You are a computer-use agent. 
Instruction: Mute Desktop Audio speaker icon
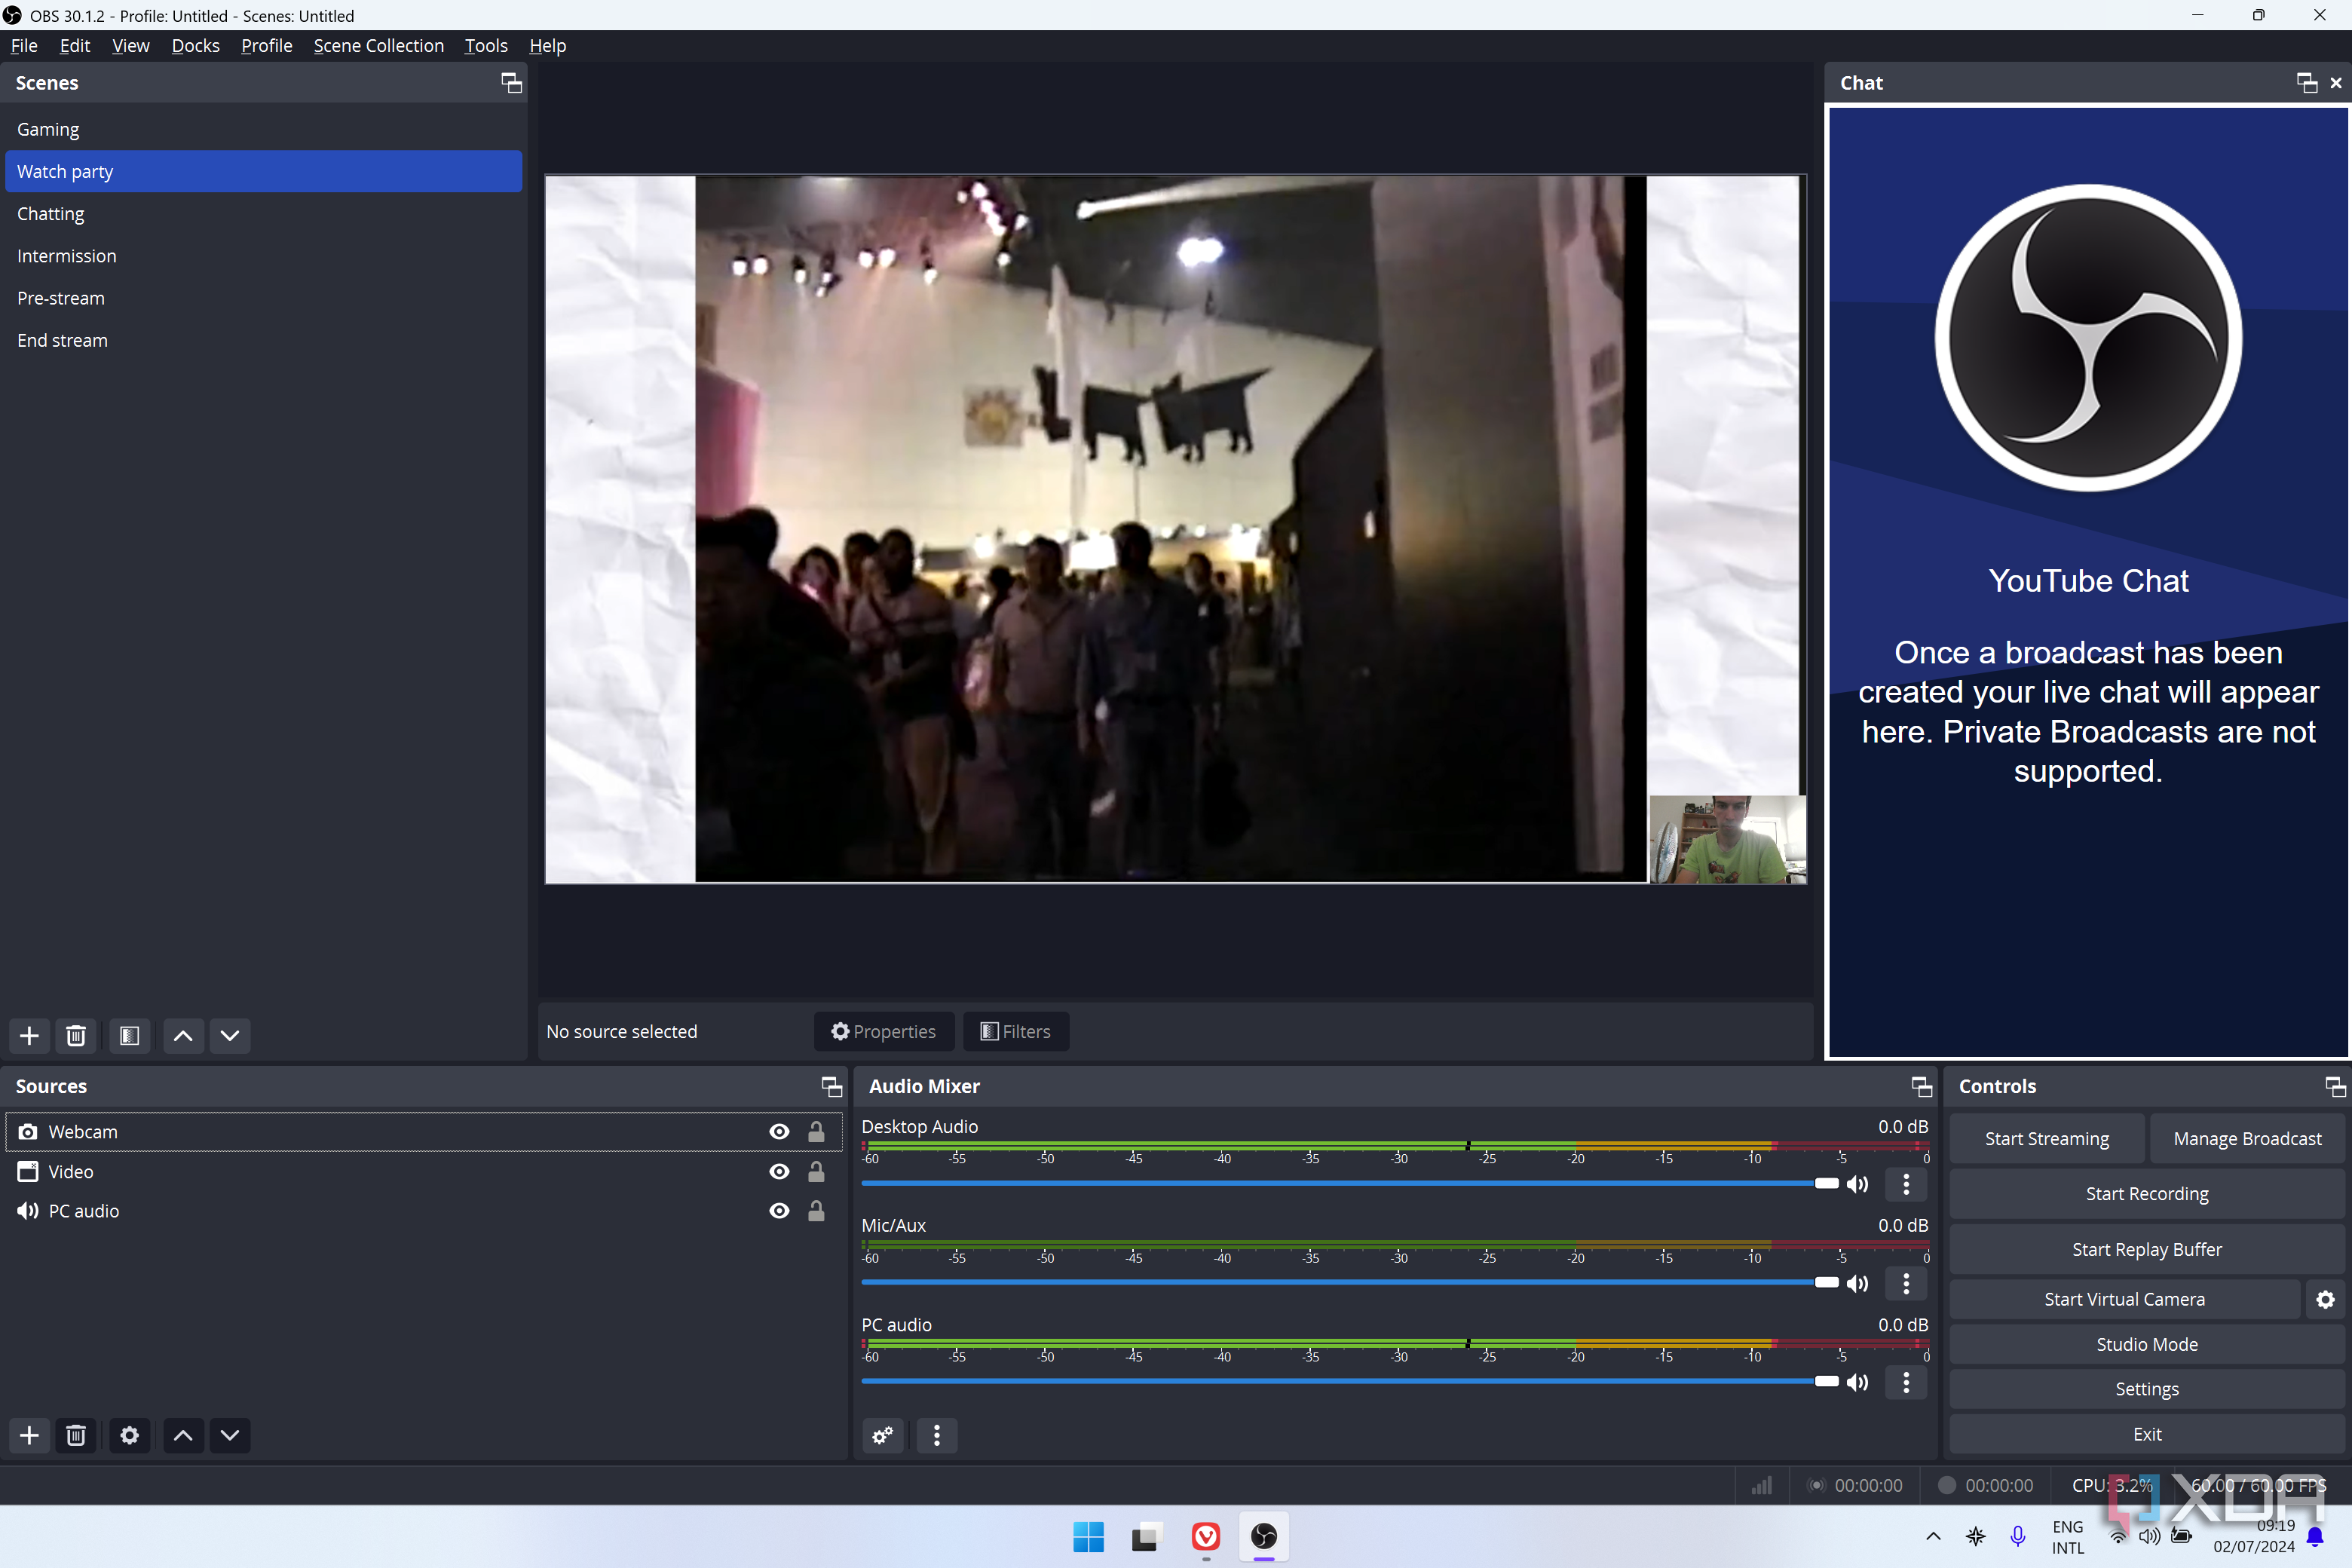coord(1858,1184)
